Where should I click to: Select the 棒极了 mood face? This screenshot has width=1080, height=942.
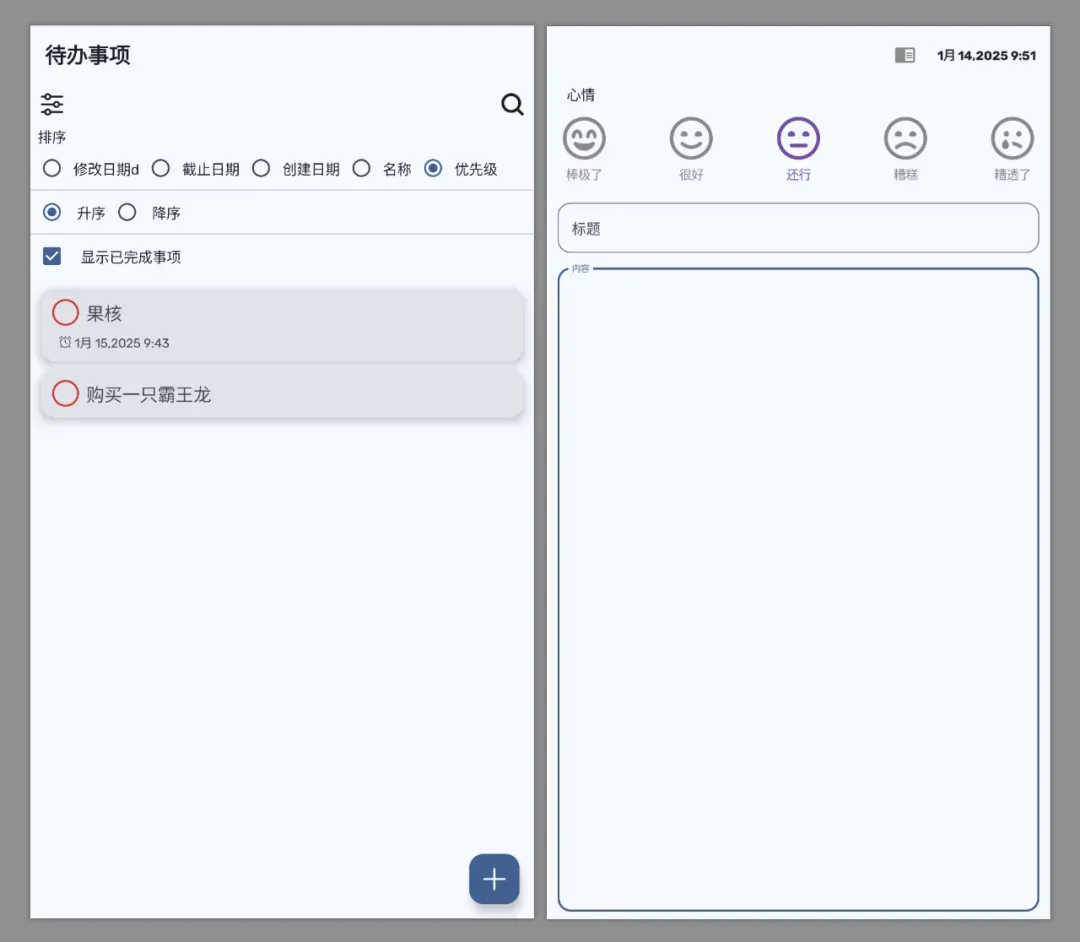tap(584, 138)
